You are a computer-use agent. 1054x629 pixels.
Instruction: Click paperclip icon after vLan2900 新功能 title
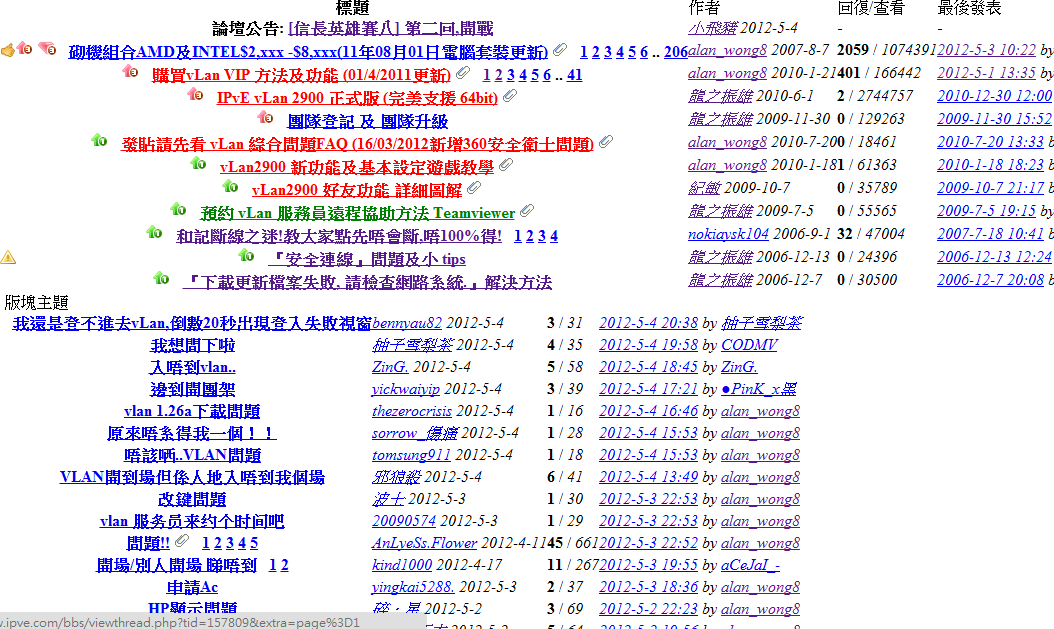506,164
